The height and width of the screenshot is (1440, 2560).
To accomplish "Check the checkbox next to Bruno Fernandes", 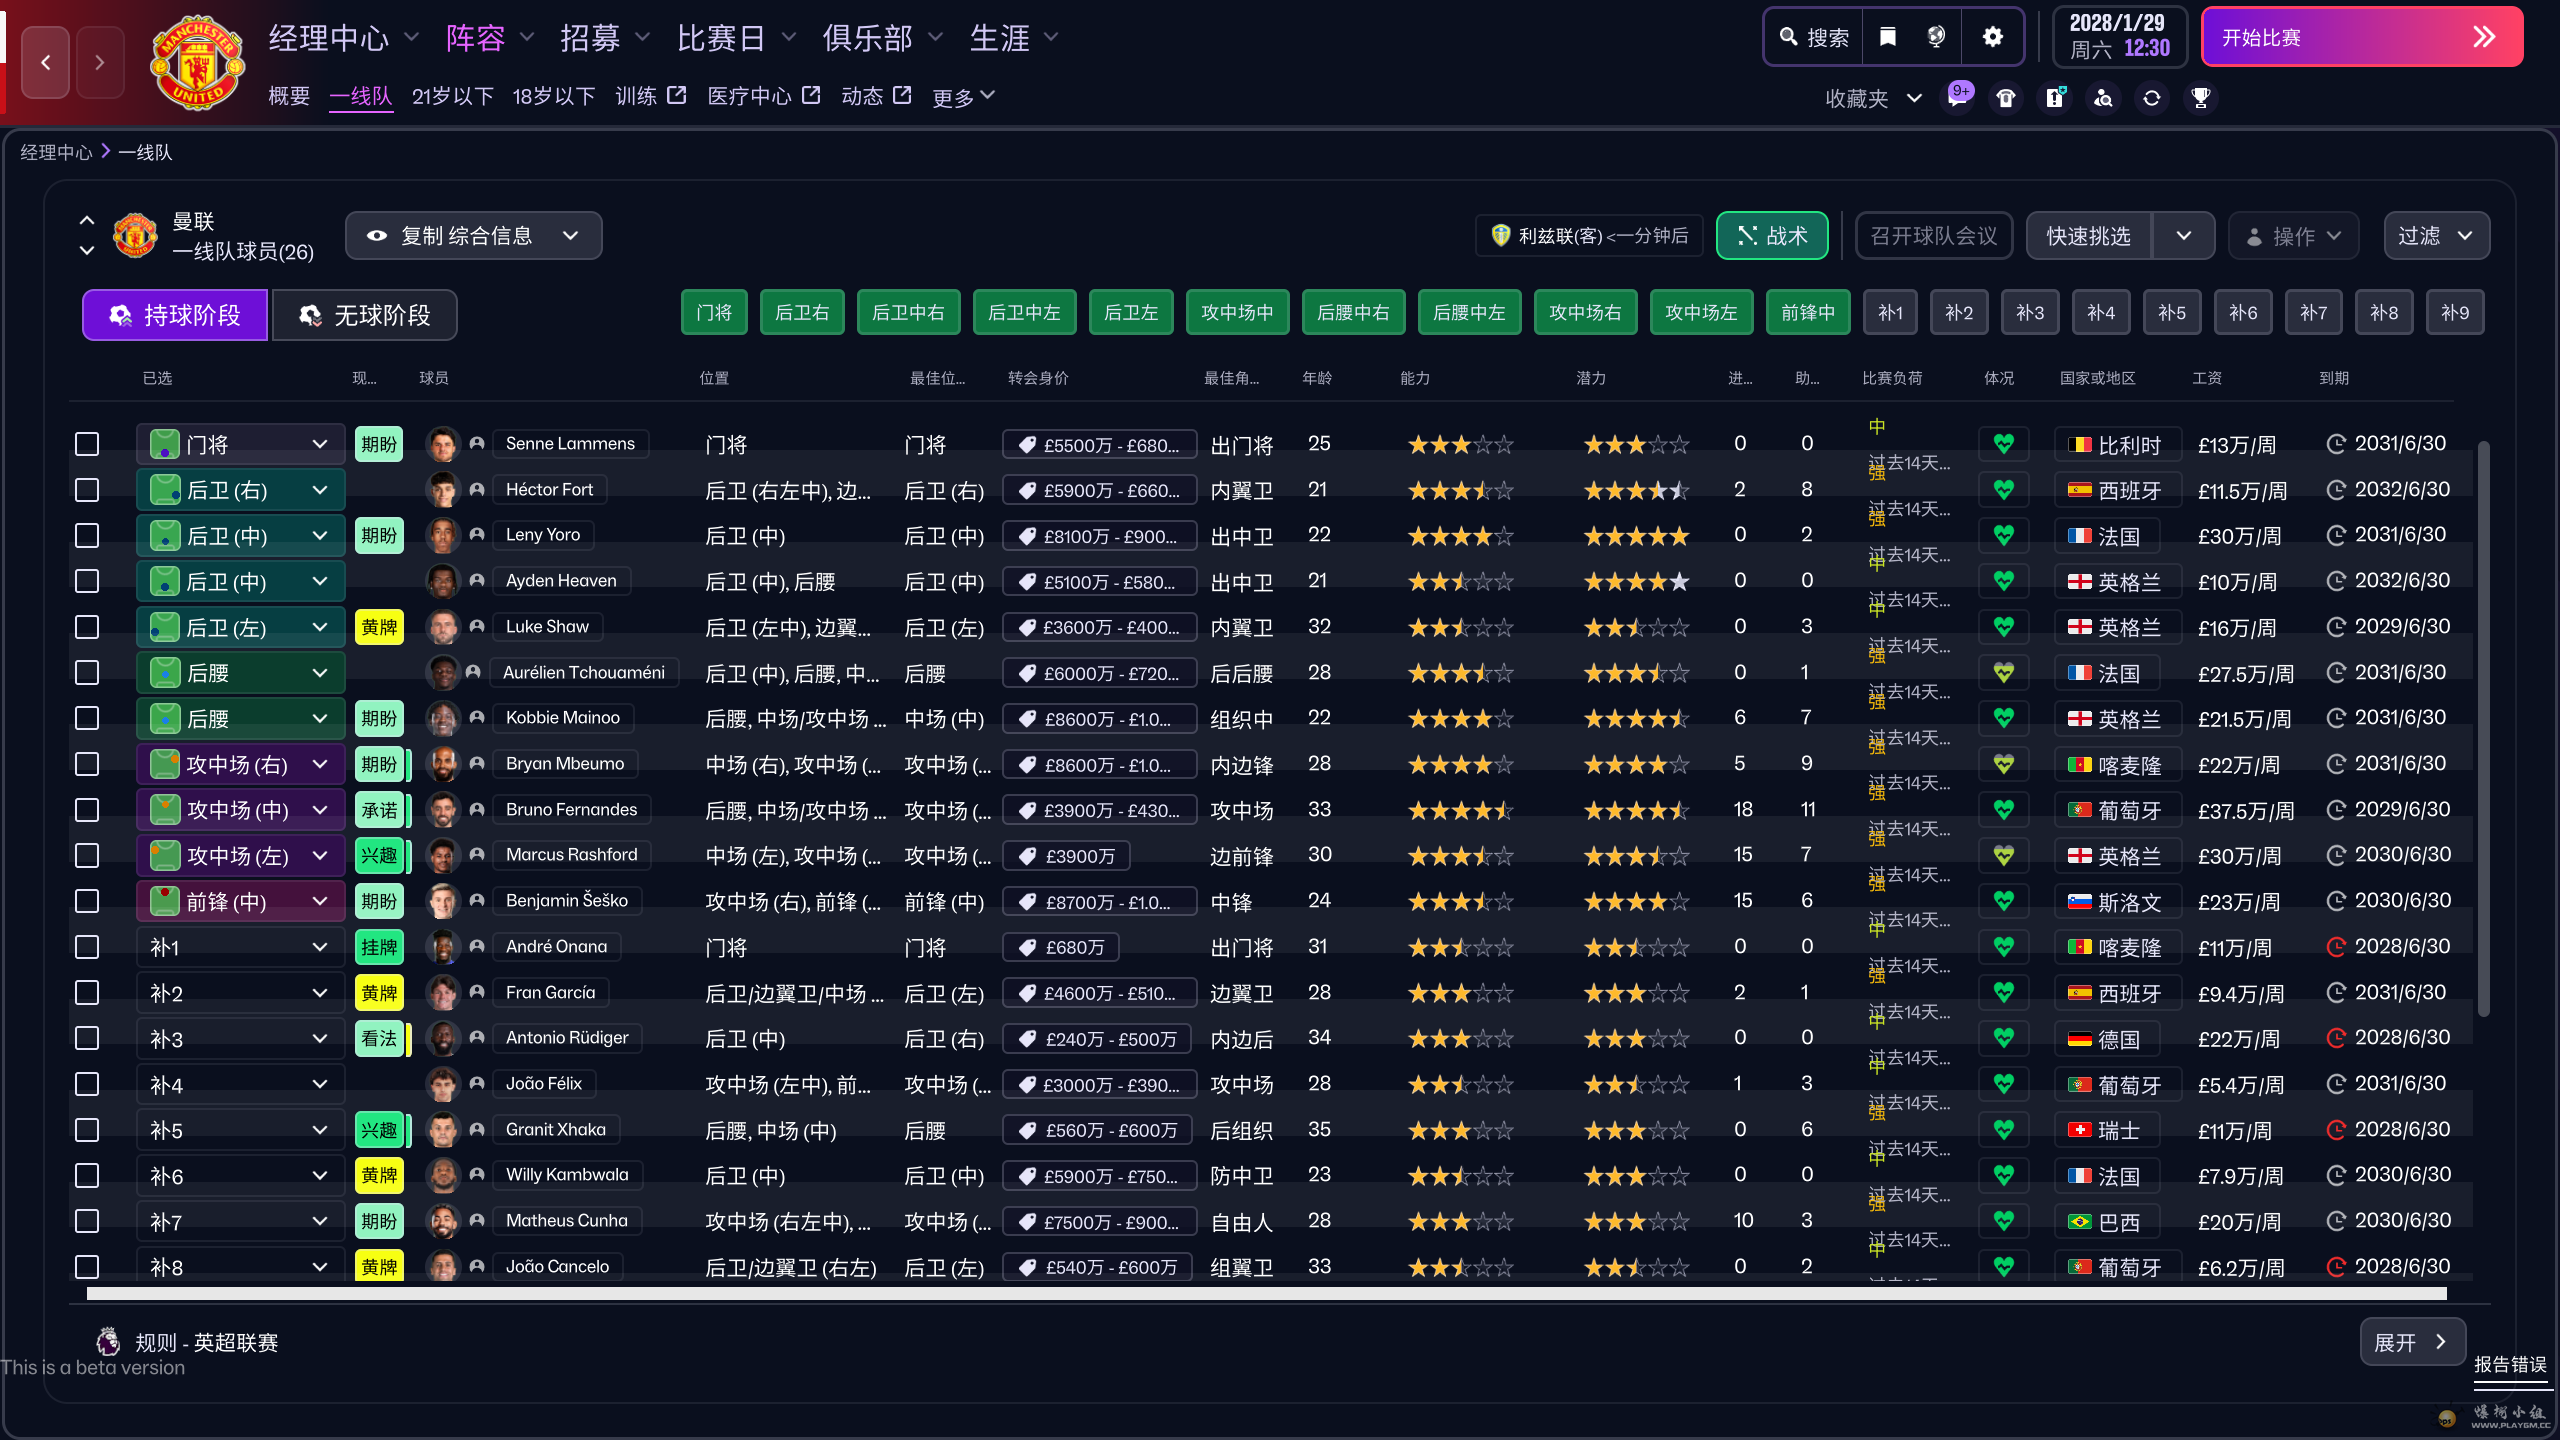I will pyautogui.click(x=87, y=809).
